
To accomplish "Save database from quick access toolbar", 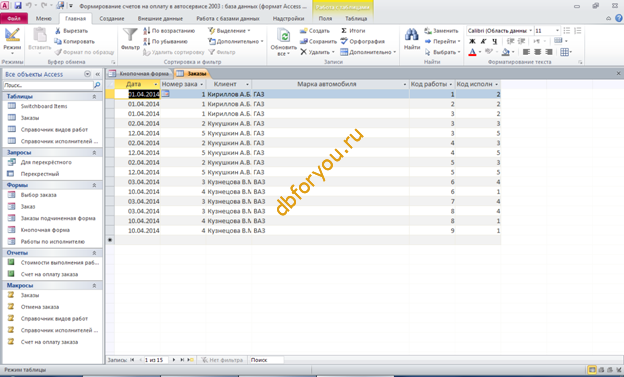I will coord(18,6).
